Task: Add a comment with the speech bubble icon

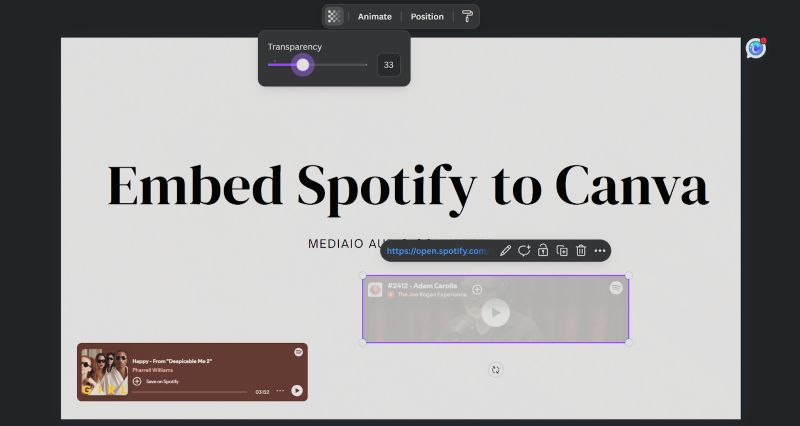Action: tap(524, 251)
